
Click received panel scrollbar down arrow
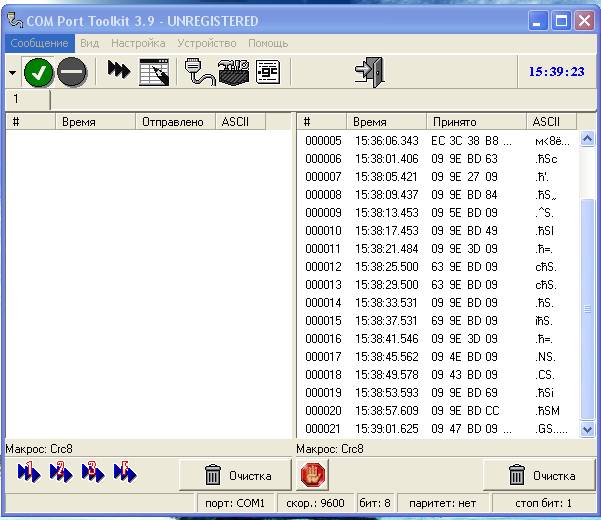point(588,430)
